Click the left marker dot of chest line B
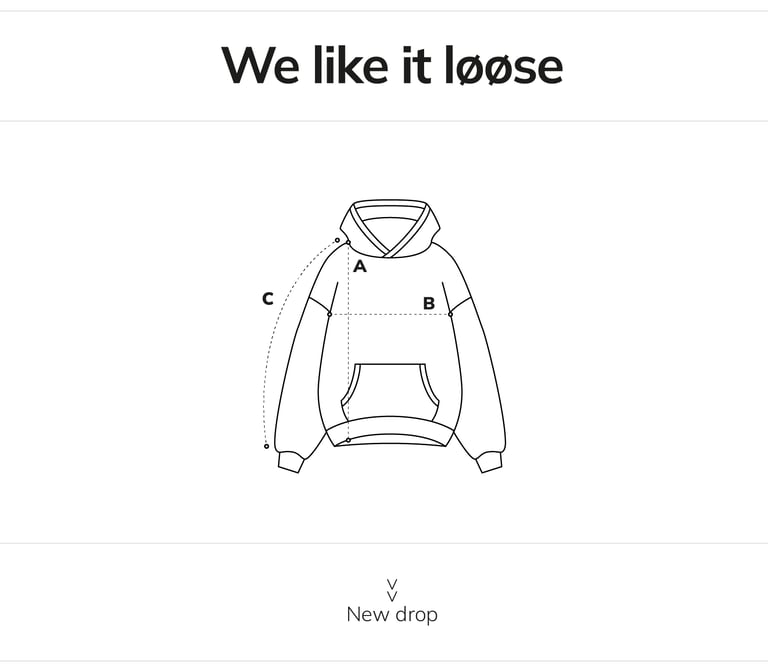Screen dimensions: 768x672 click(x=330, y=314)
